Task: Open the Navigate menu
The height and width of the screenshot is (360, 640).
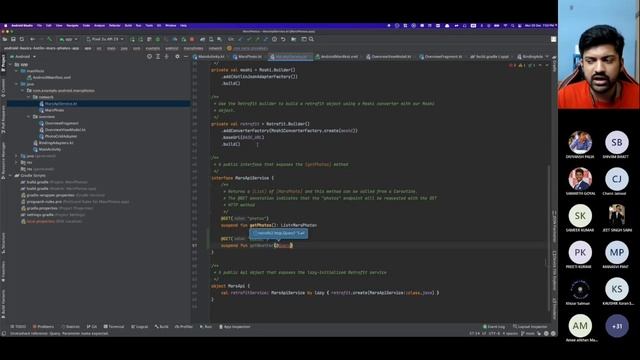Action: (72, 25)
